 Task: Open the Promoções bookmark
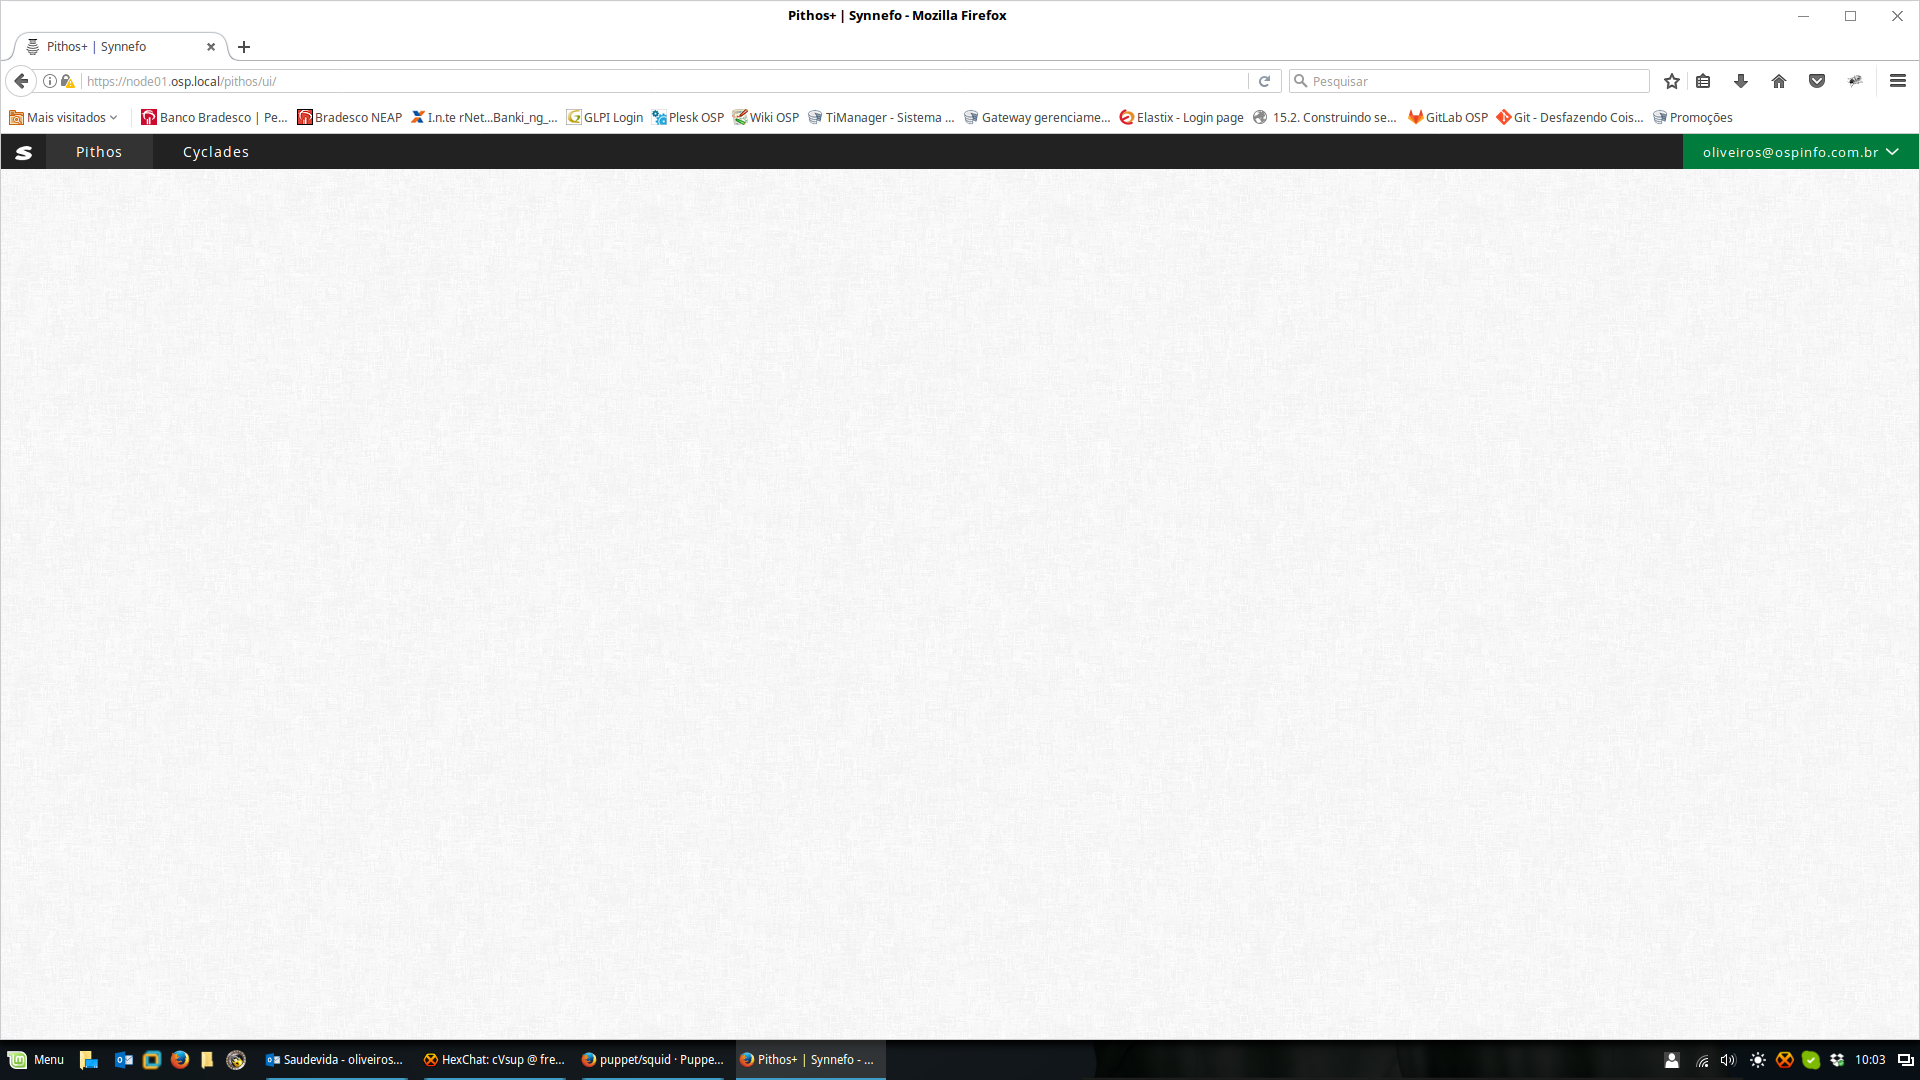click(1693, 117)
